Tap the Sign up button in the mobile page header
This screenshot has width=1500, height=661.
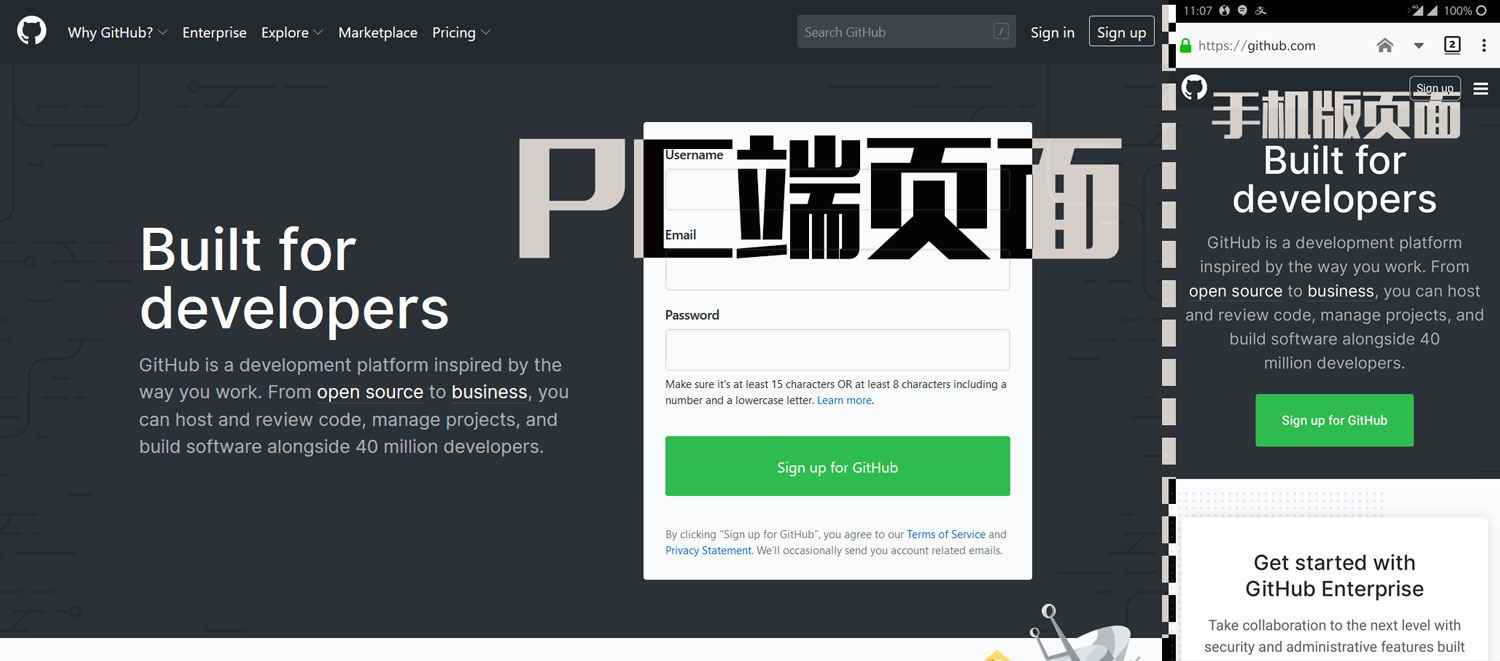(x=1435, y=88)
